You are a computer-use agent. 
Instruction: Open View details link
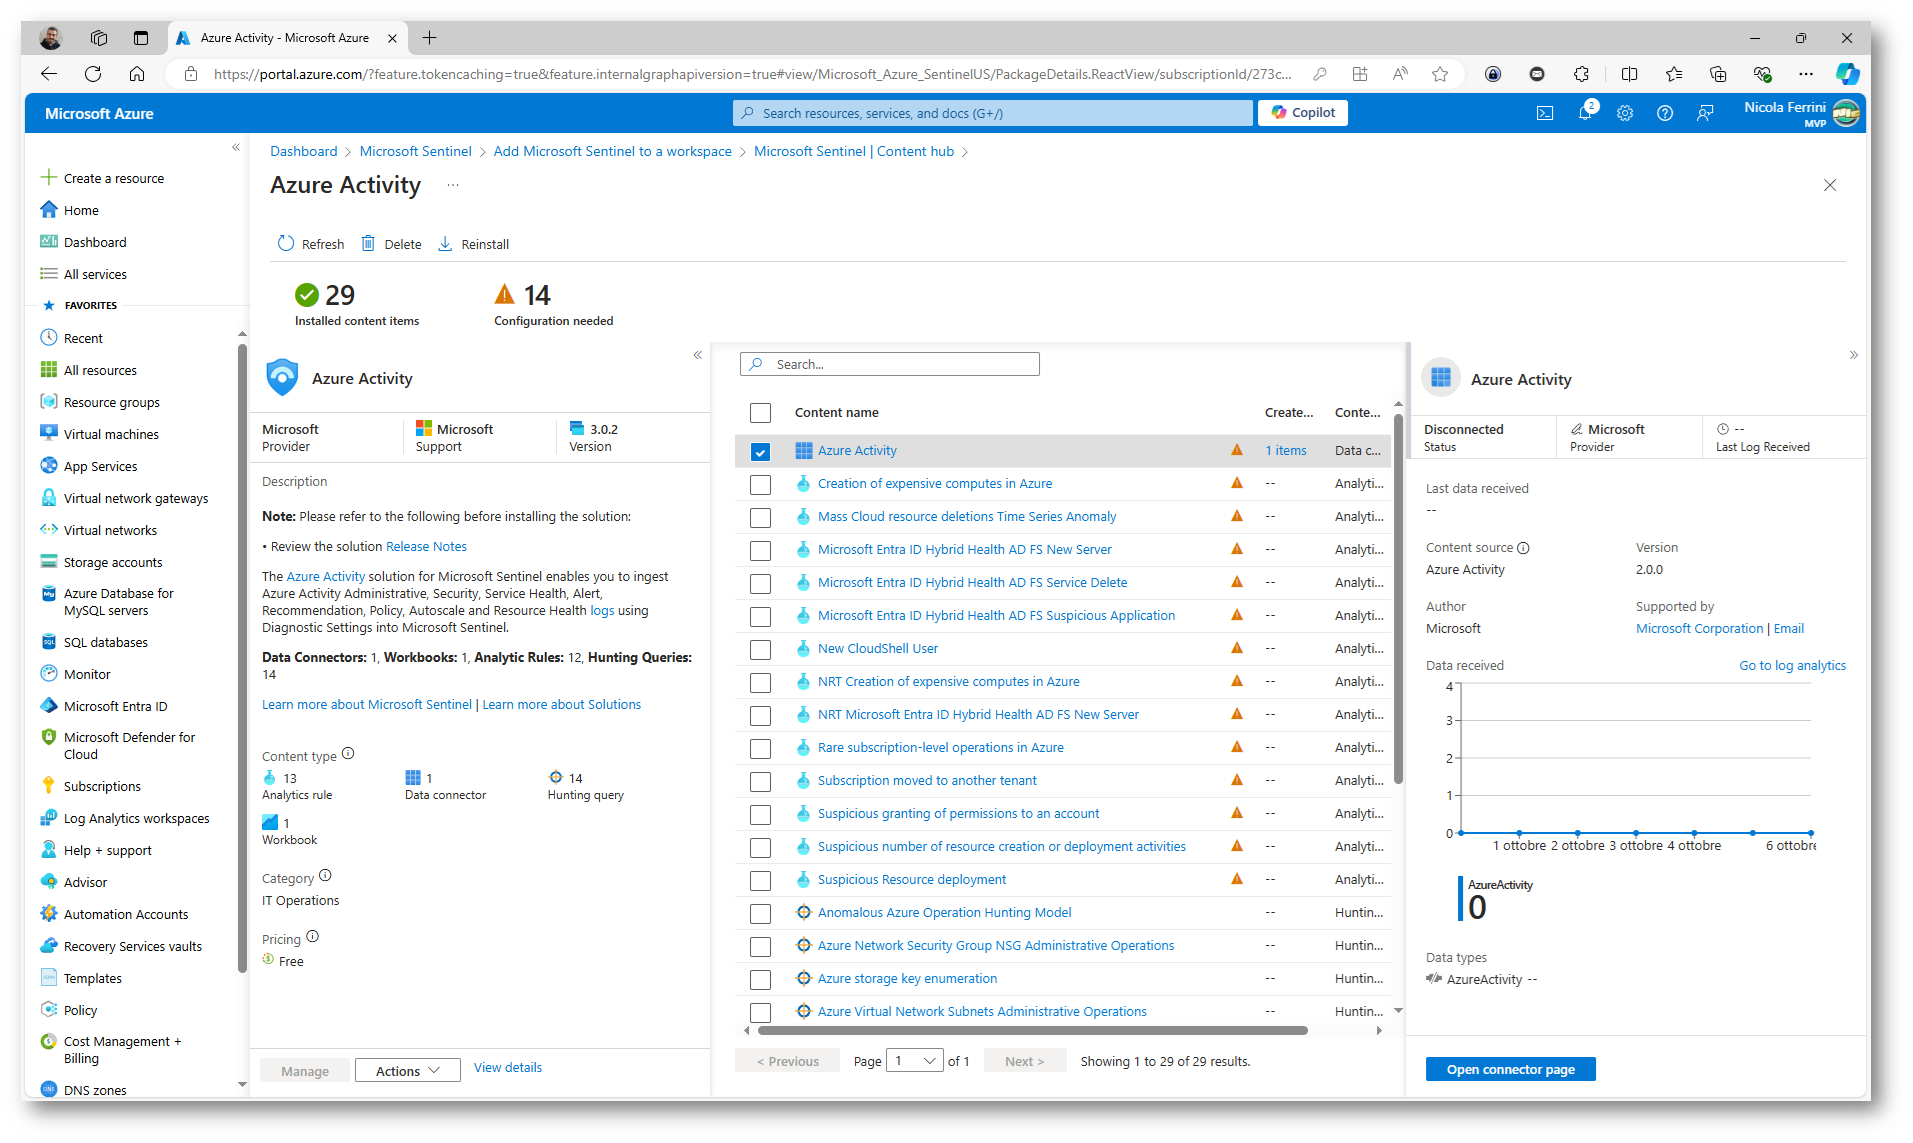coord(508,1068)
